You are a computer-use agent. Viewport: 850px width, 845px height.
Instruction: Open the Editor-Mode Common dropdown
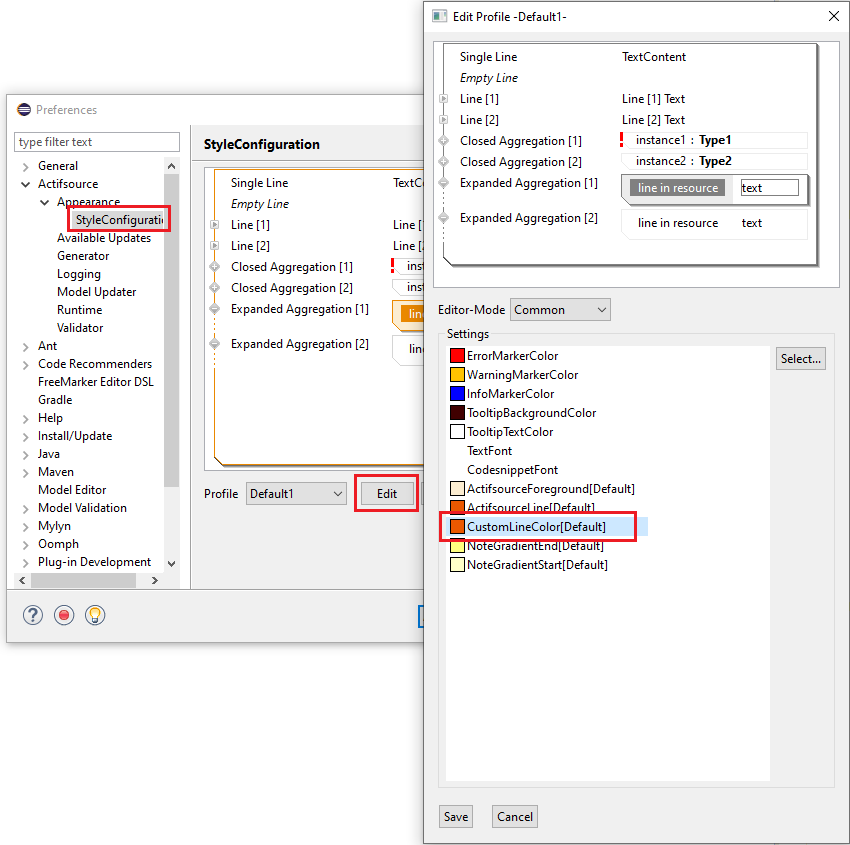[x=560, y=310]
